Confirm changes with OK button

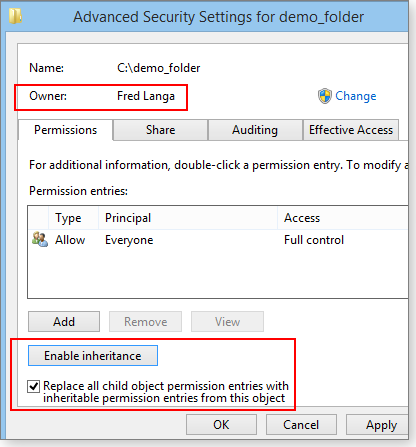coord(221,425)
